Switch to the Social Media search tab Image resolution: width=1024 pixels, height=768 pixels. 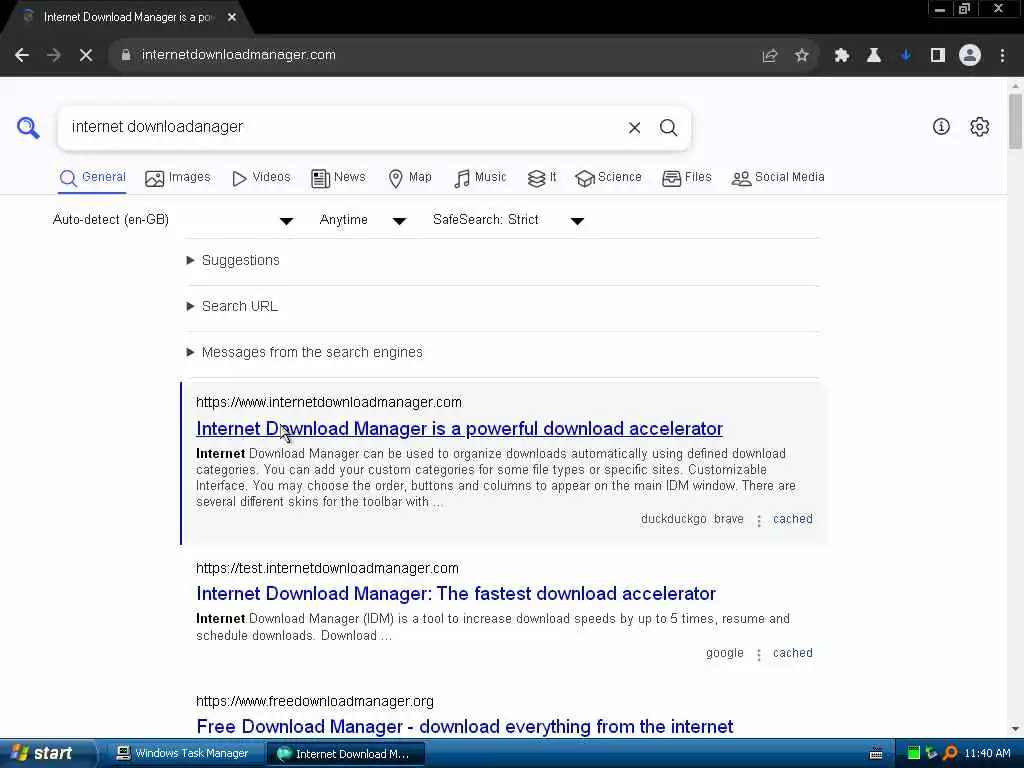tap(778, 178)
